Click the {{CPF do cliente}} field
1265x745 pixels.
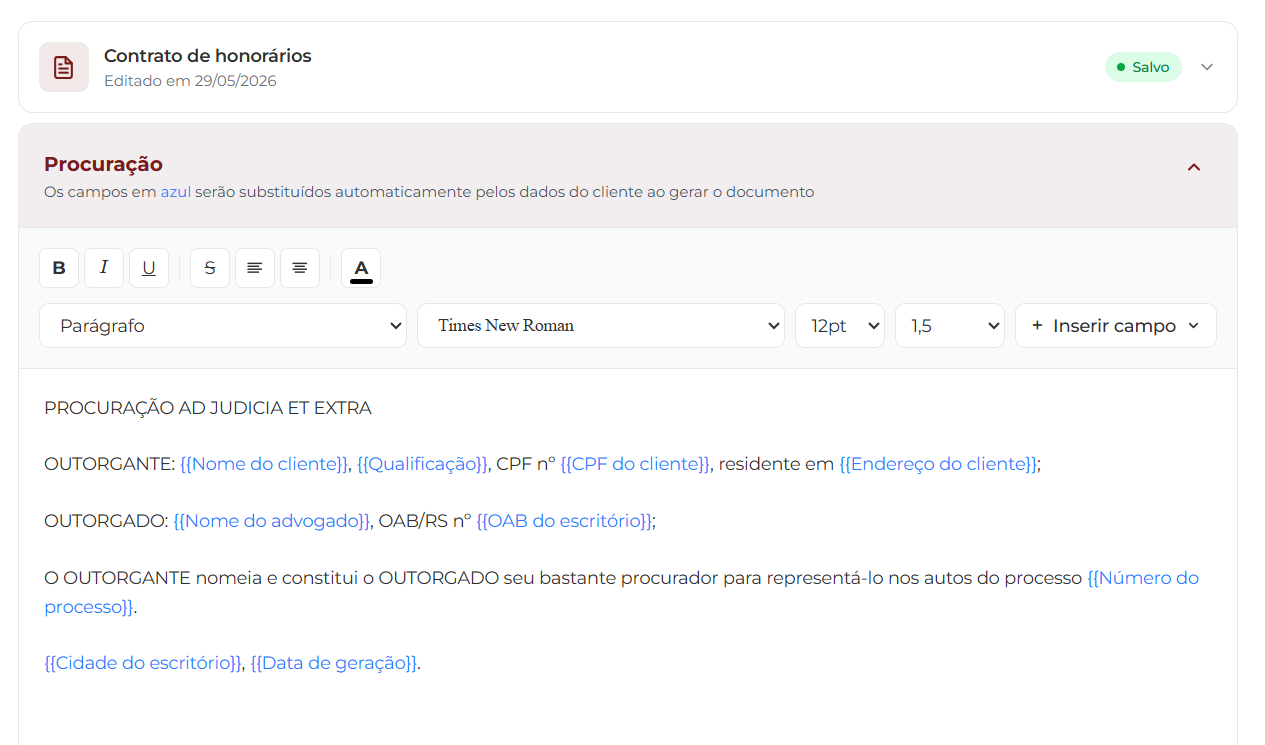coord(635,464)
